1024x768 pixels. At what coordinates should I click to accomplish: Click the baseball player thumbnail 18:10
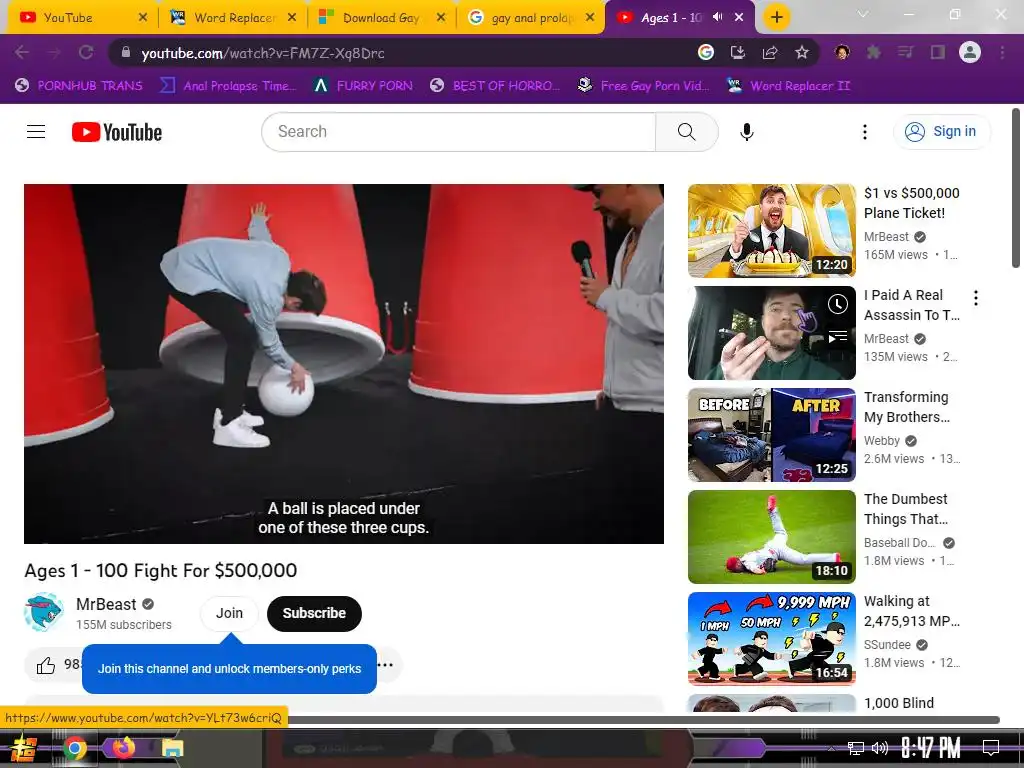tap(771, 537)
